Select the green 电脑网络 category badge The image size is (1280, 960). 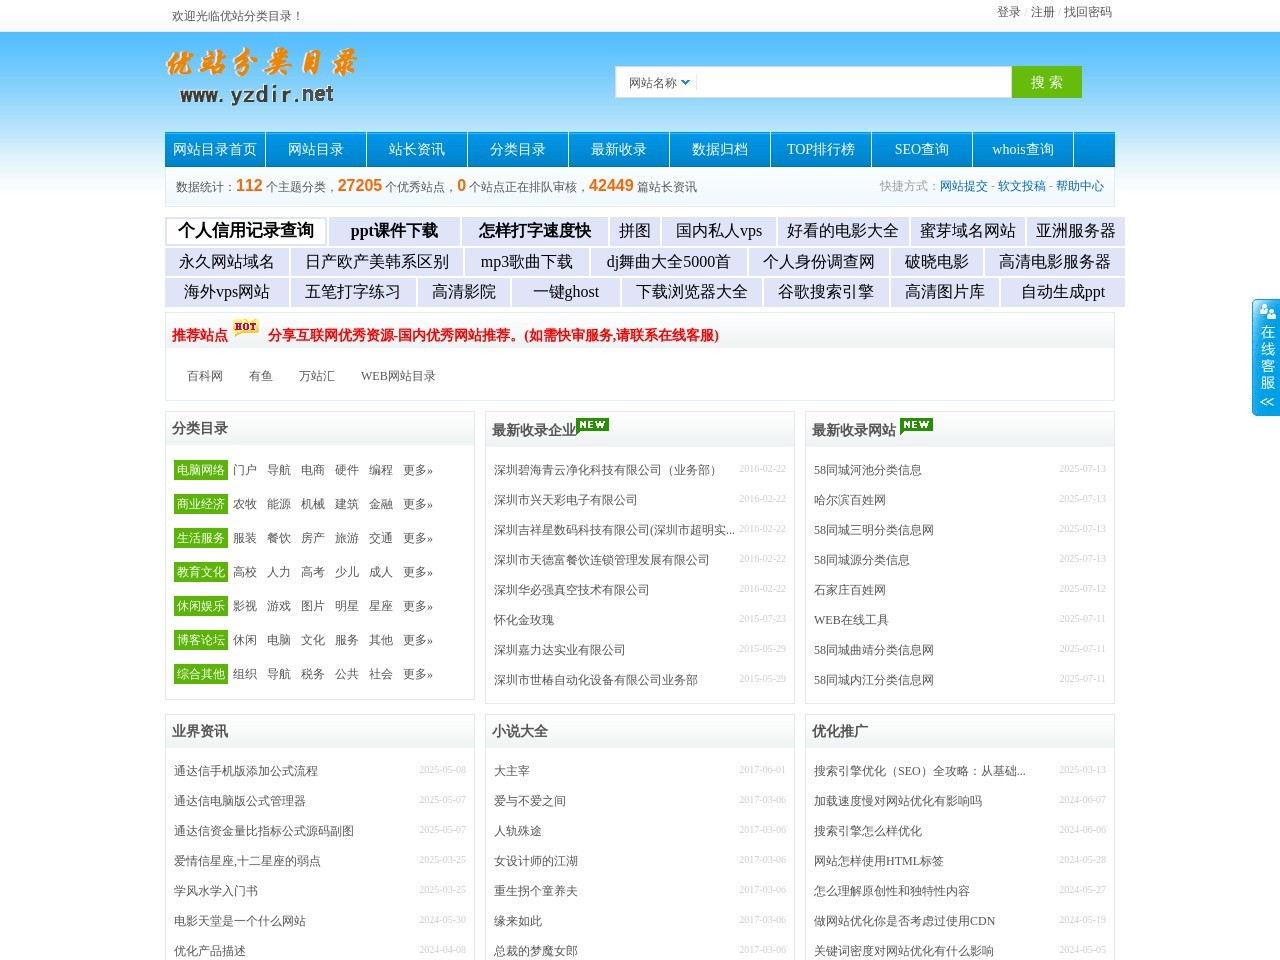click(x=199, y=470)
